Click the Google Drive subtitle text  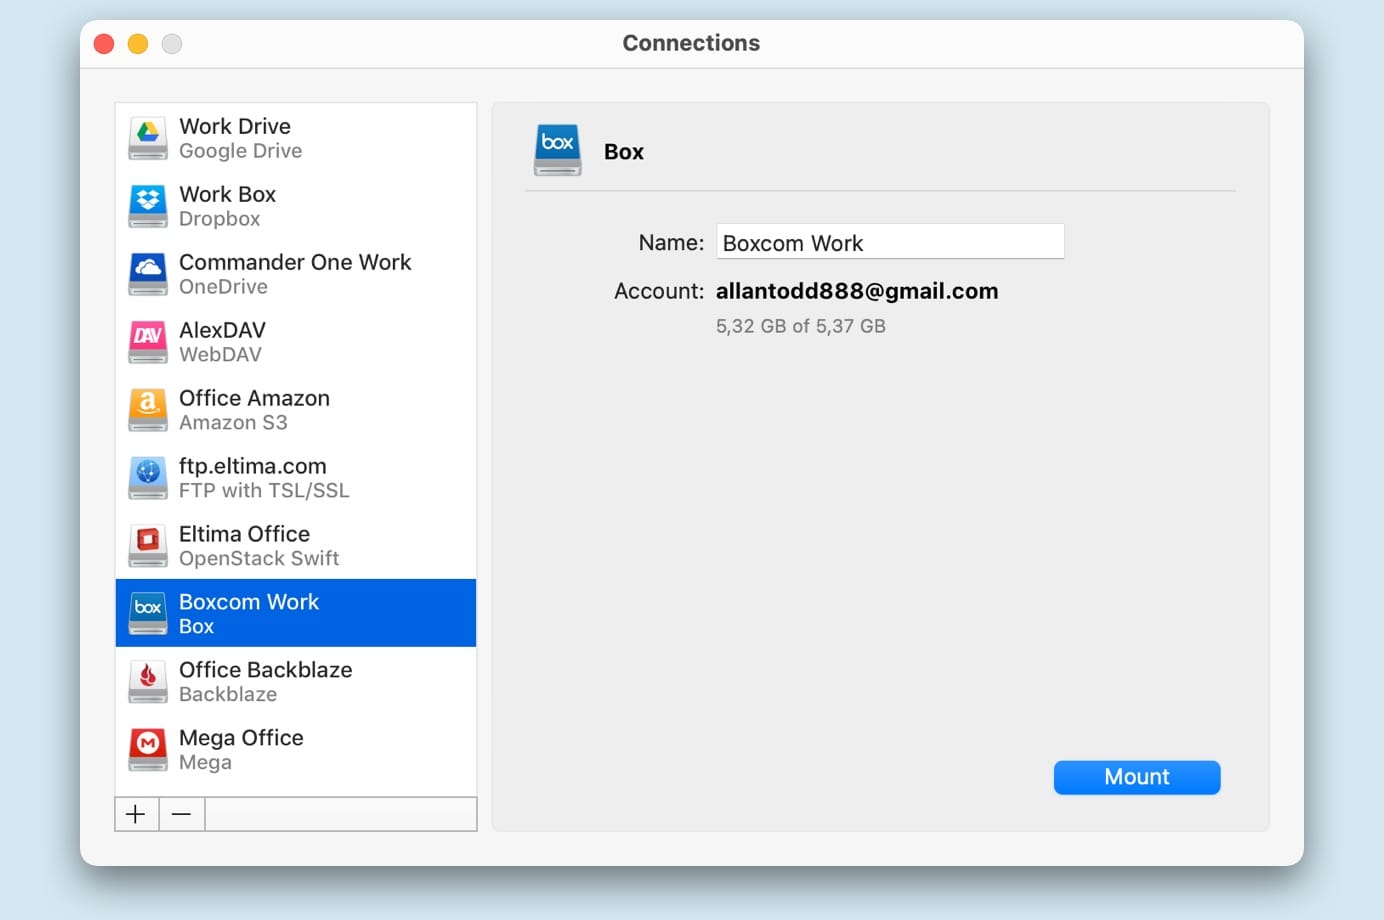coord(240,151)
